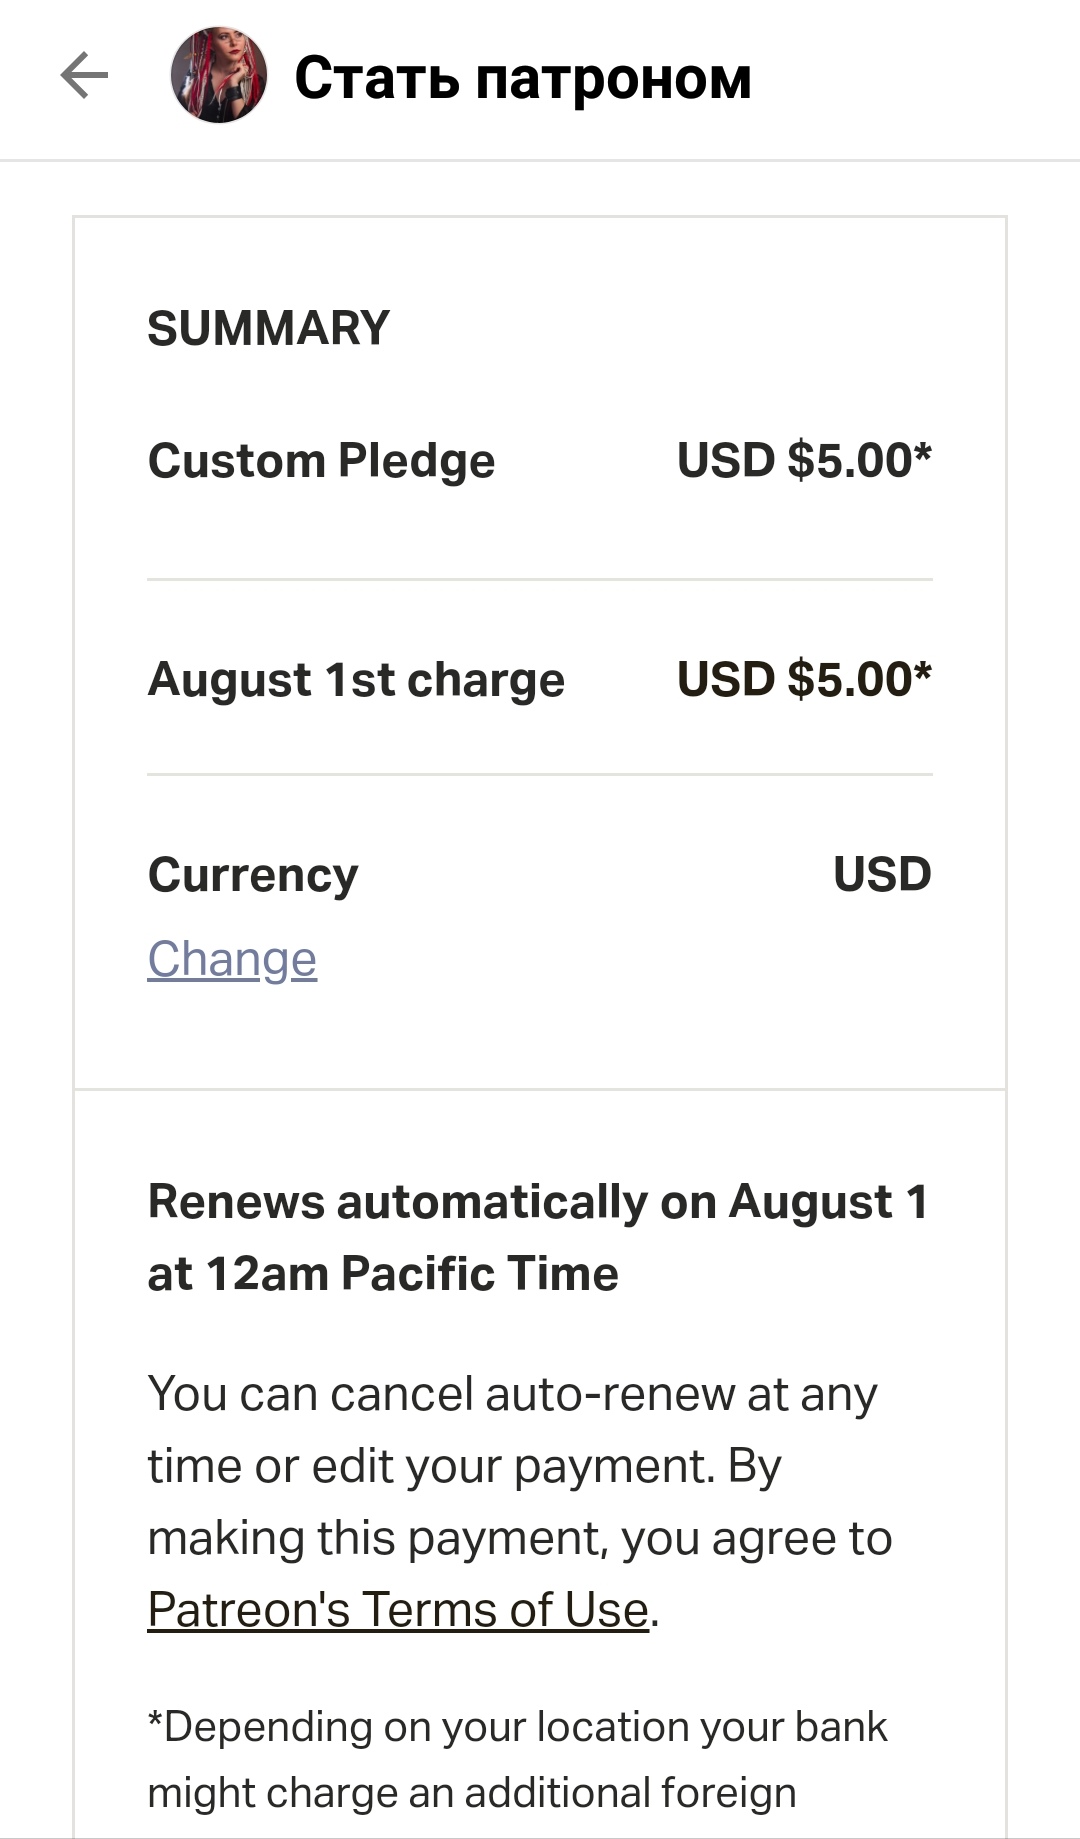The image size is (1080, 1839).
Task: Open the creator's profile avatar
Action: click(x=219, y=76)
